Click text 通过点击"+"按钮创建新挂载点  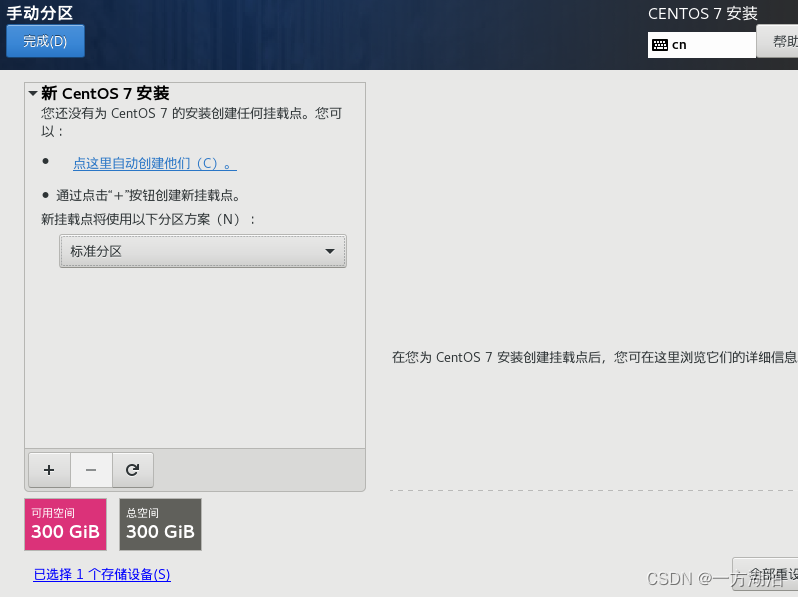tap(148, 195)
